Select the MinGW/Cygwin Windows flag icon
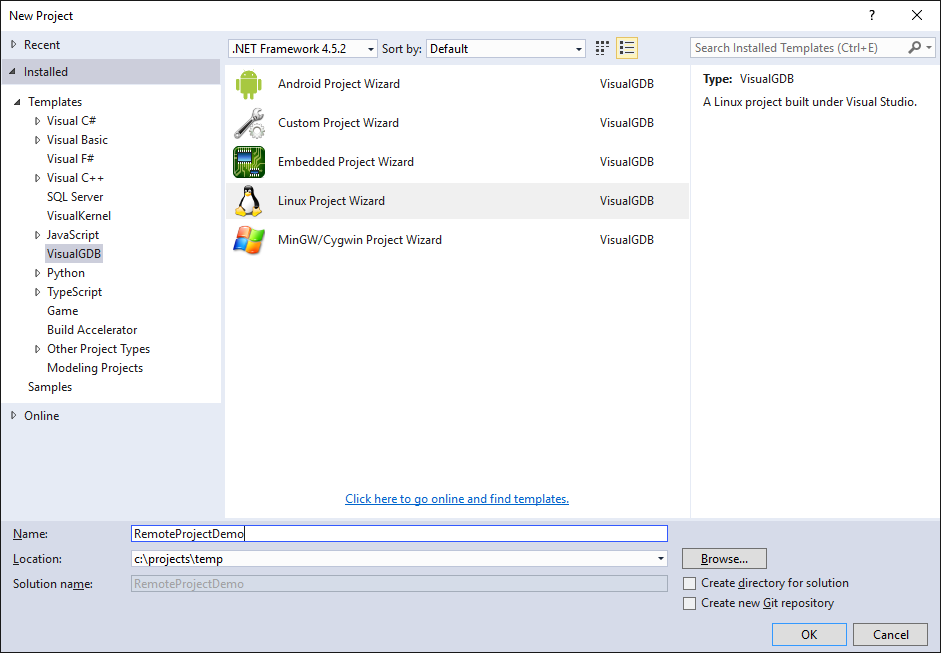This screenshot has width=941, height=653. click(248, 240)
